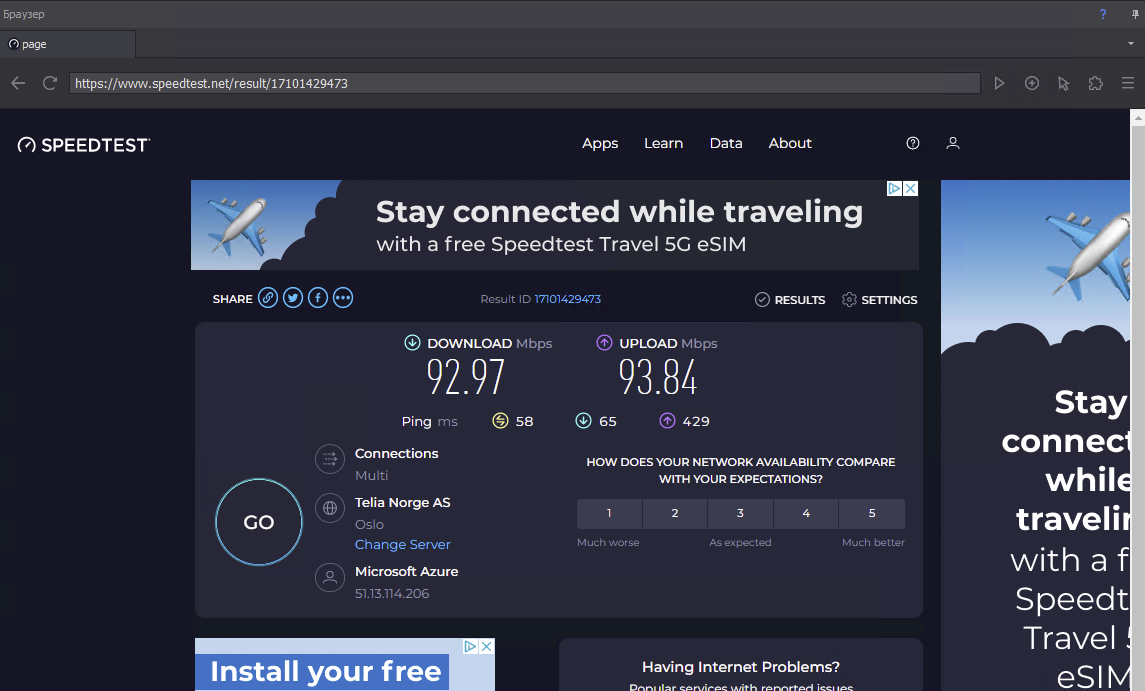1145x691 pixels.
Task: Rate network 1 Much worse
Action: (609, 514)
